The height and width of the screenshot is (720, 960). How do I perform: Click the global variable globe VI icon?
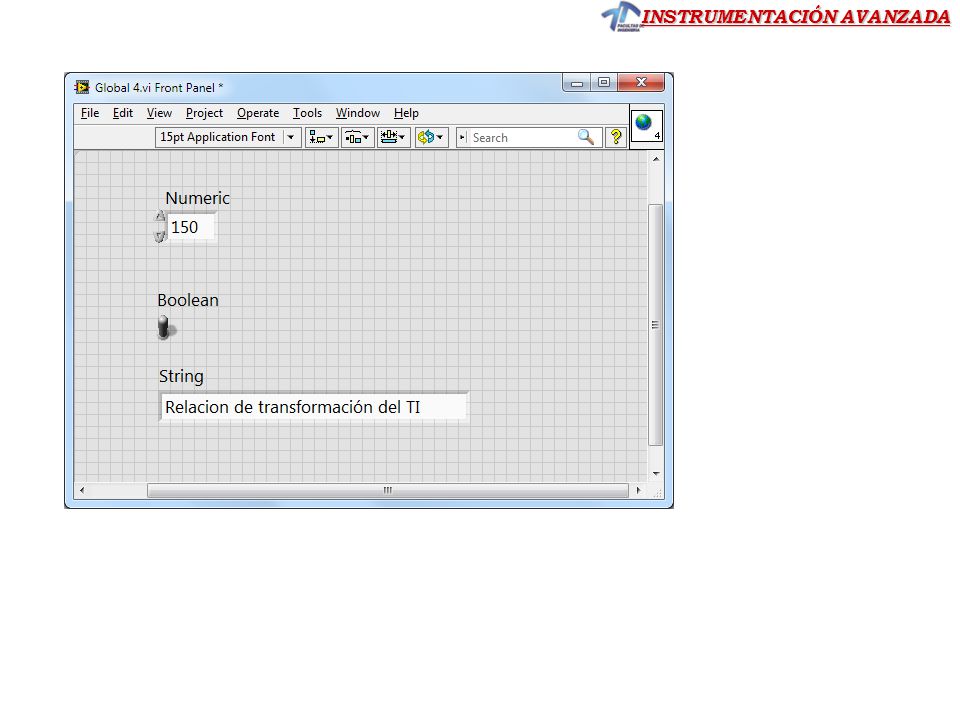647,126
